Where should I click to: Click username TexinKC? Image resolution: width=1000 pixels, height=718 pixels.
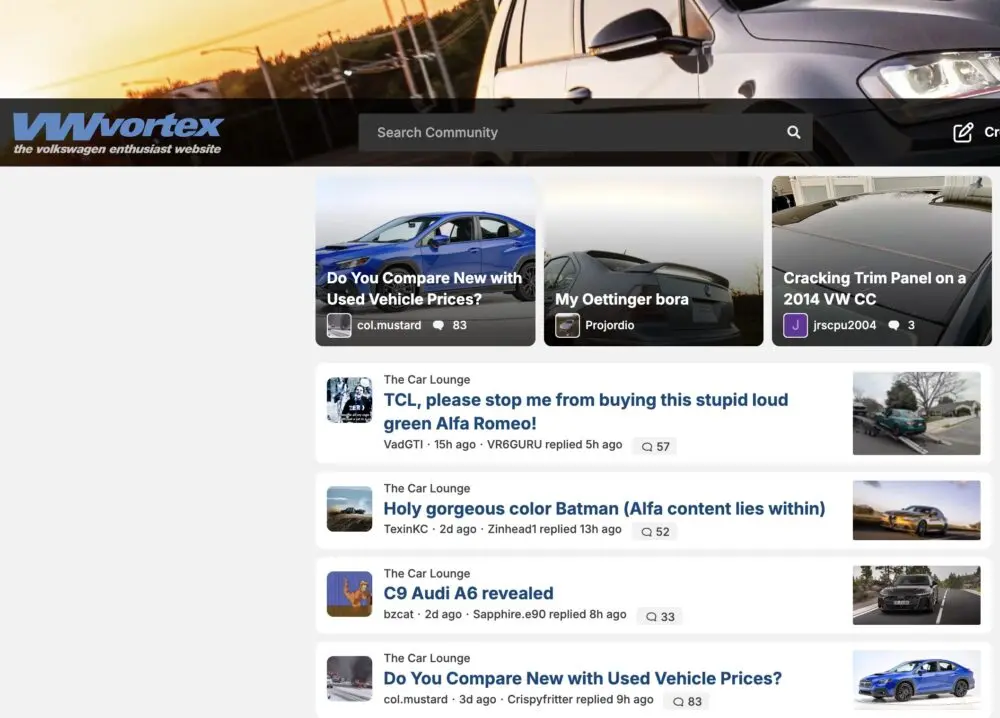(x=406, y=529)
